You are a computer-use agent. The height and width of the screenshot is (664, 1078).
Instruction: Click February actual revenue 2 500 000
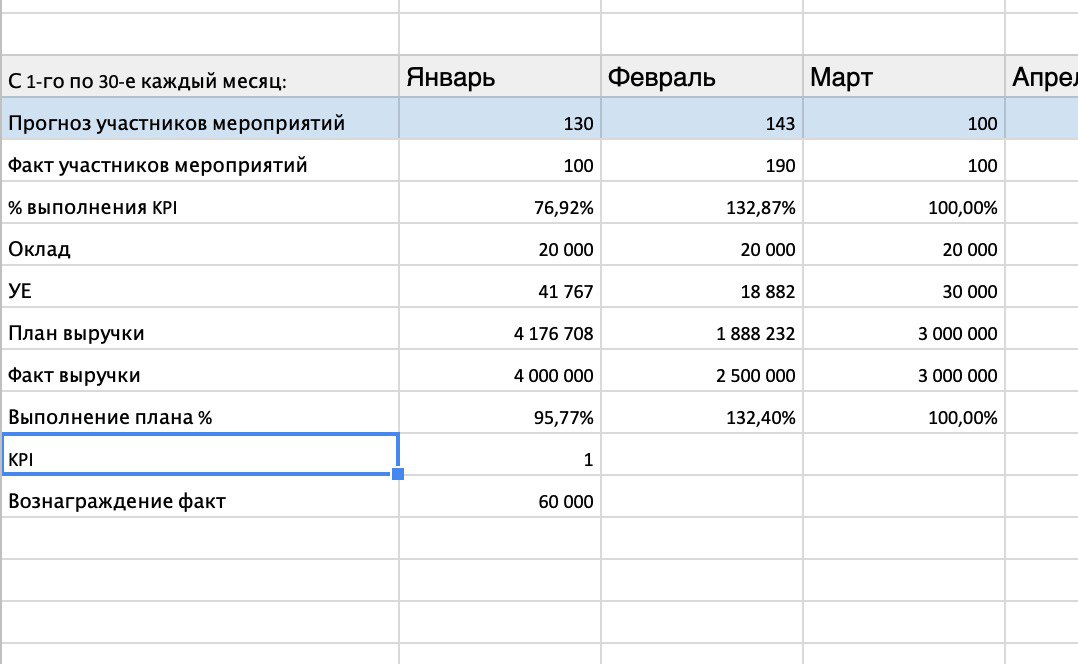tap(701, 375)
